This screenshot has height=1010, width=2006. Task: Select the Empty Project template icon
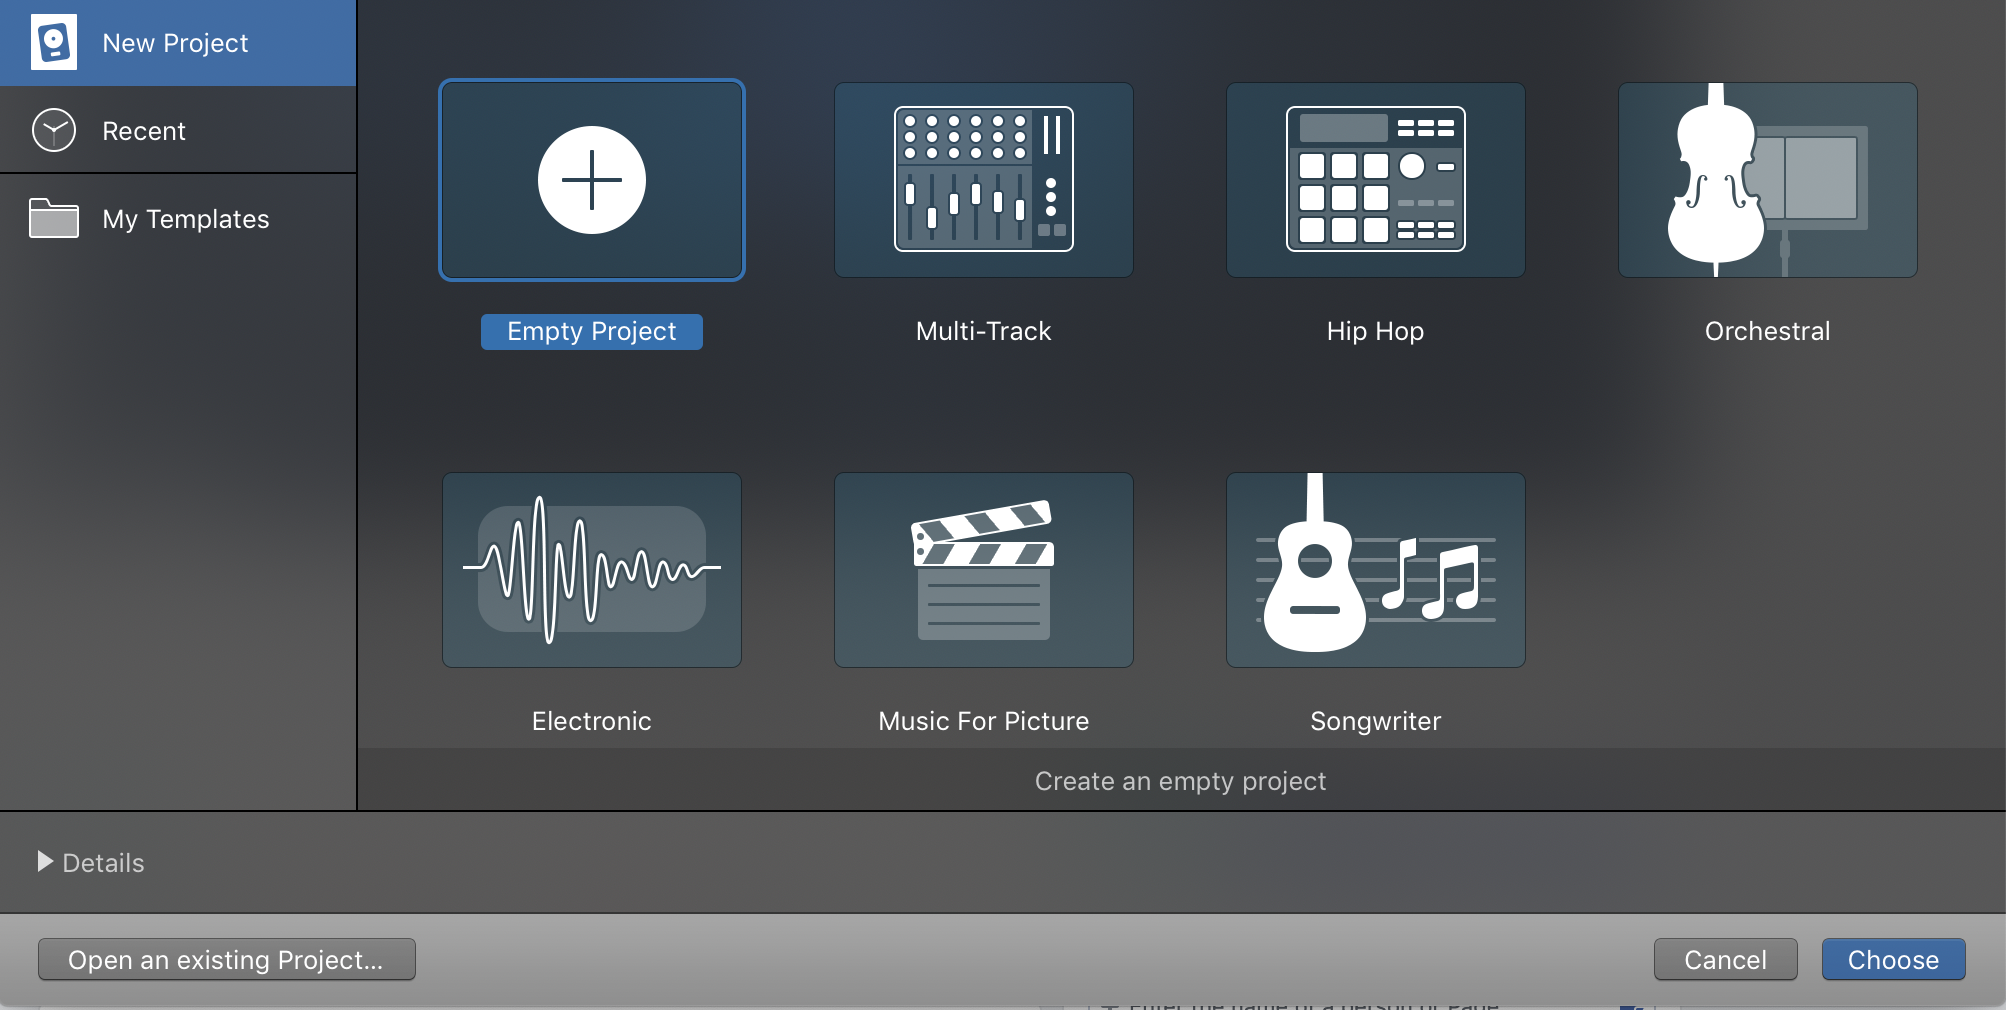point(591,180)
